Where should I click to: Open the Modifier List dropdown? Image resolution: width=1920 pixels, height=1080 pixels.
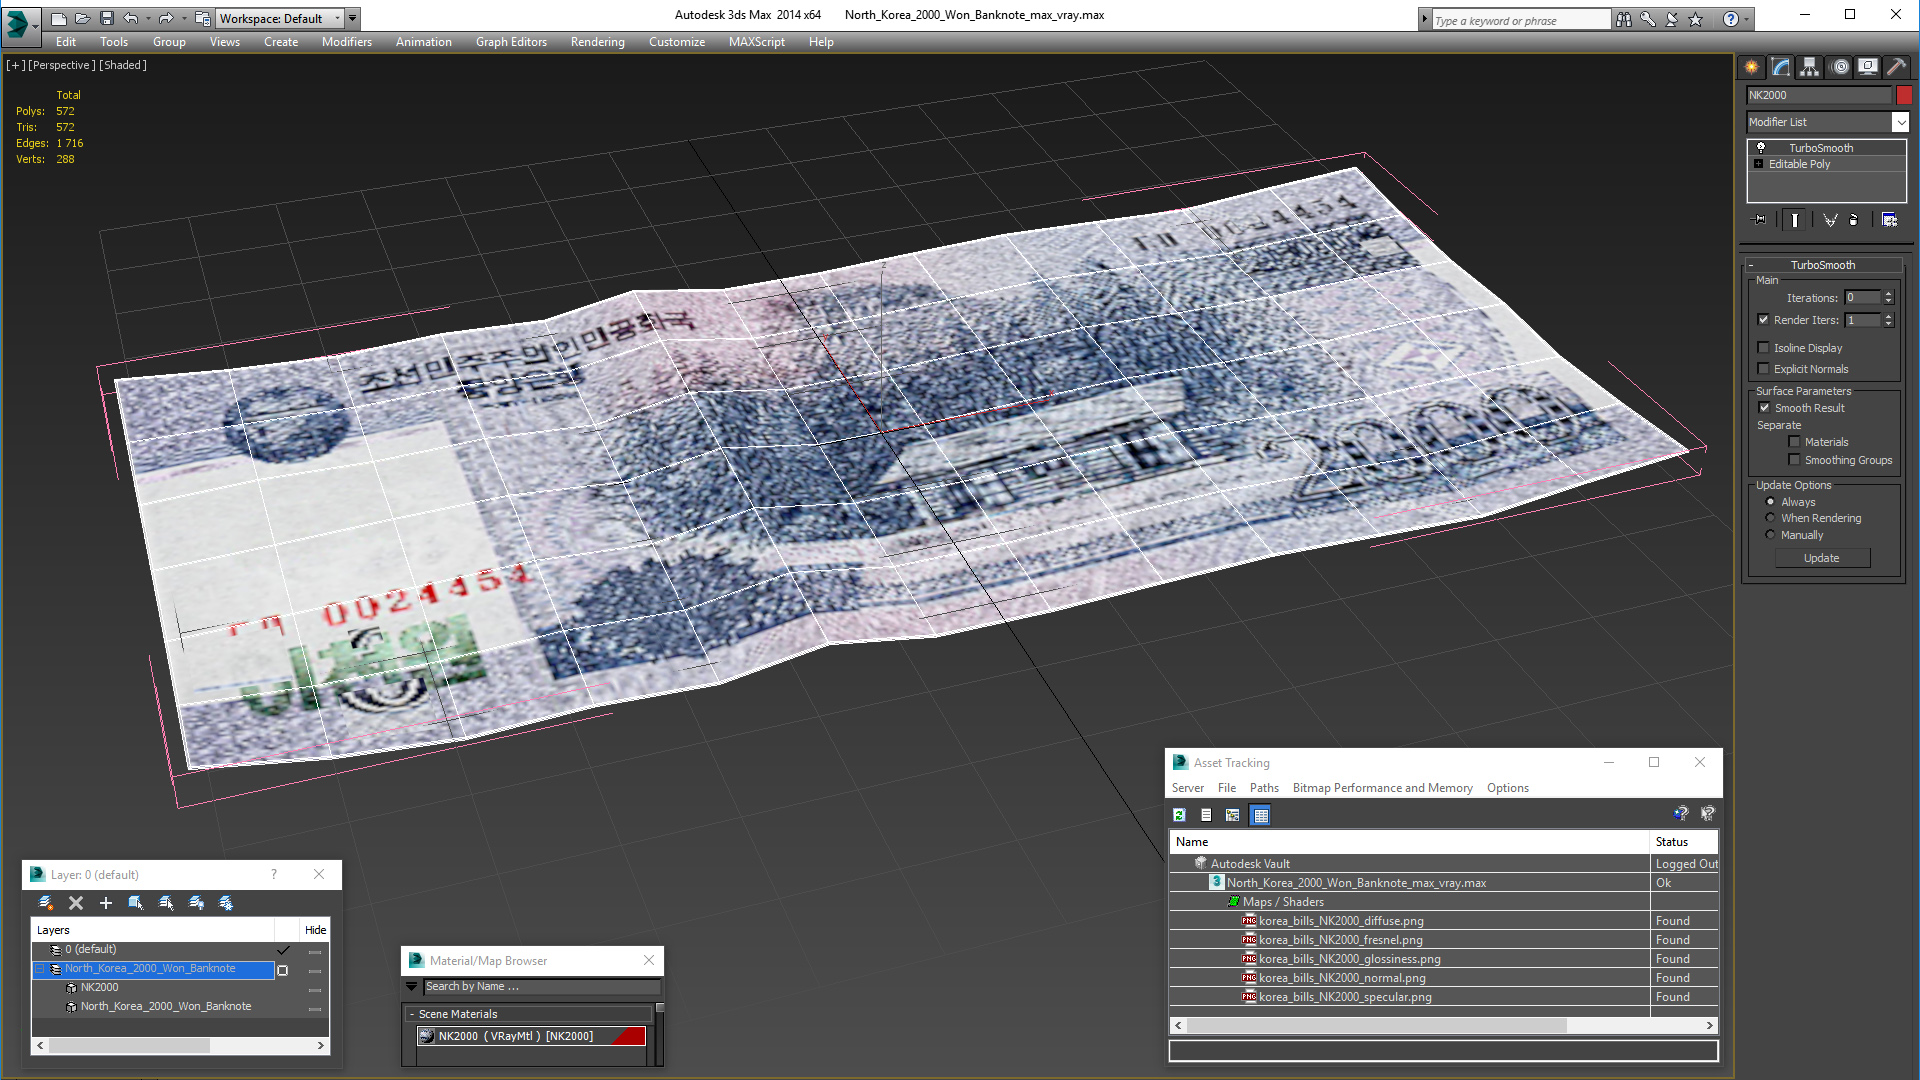point(1901,122)
